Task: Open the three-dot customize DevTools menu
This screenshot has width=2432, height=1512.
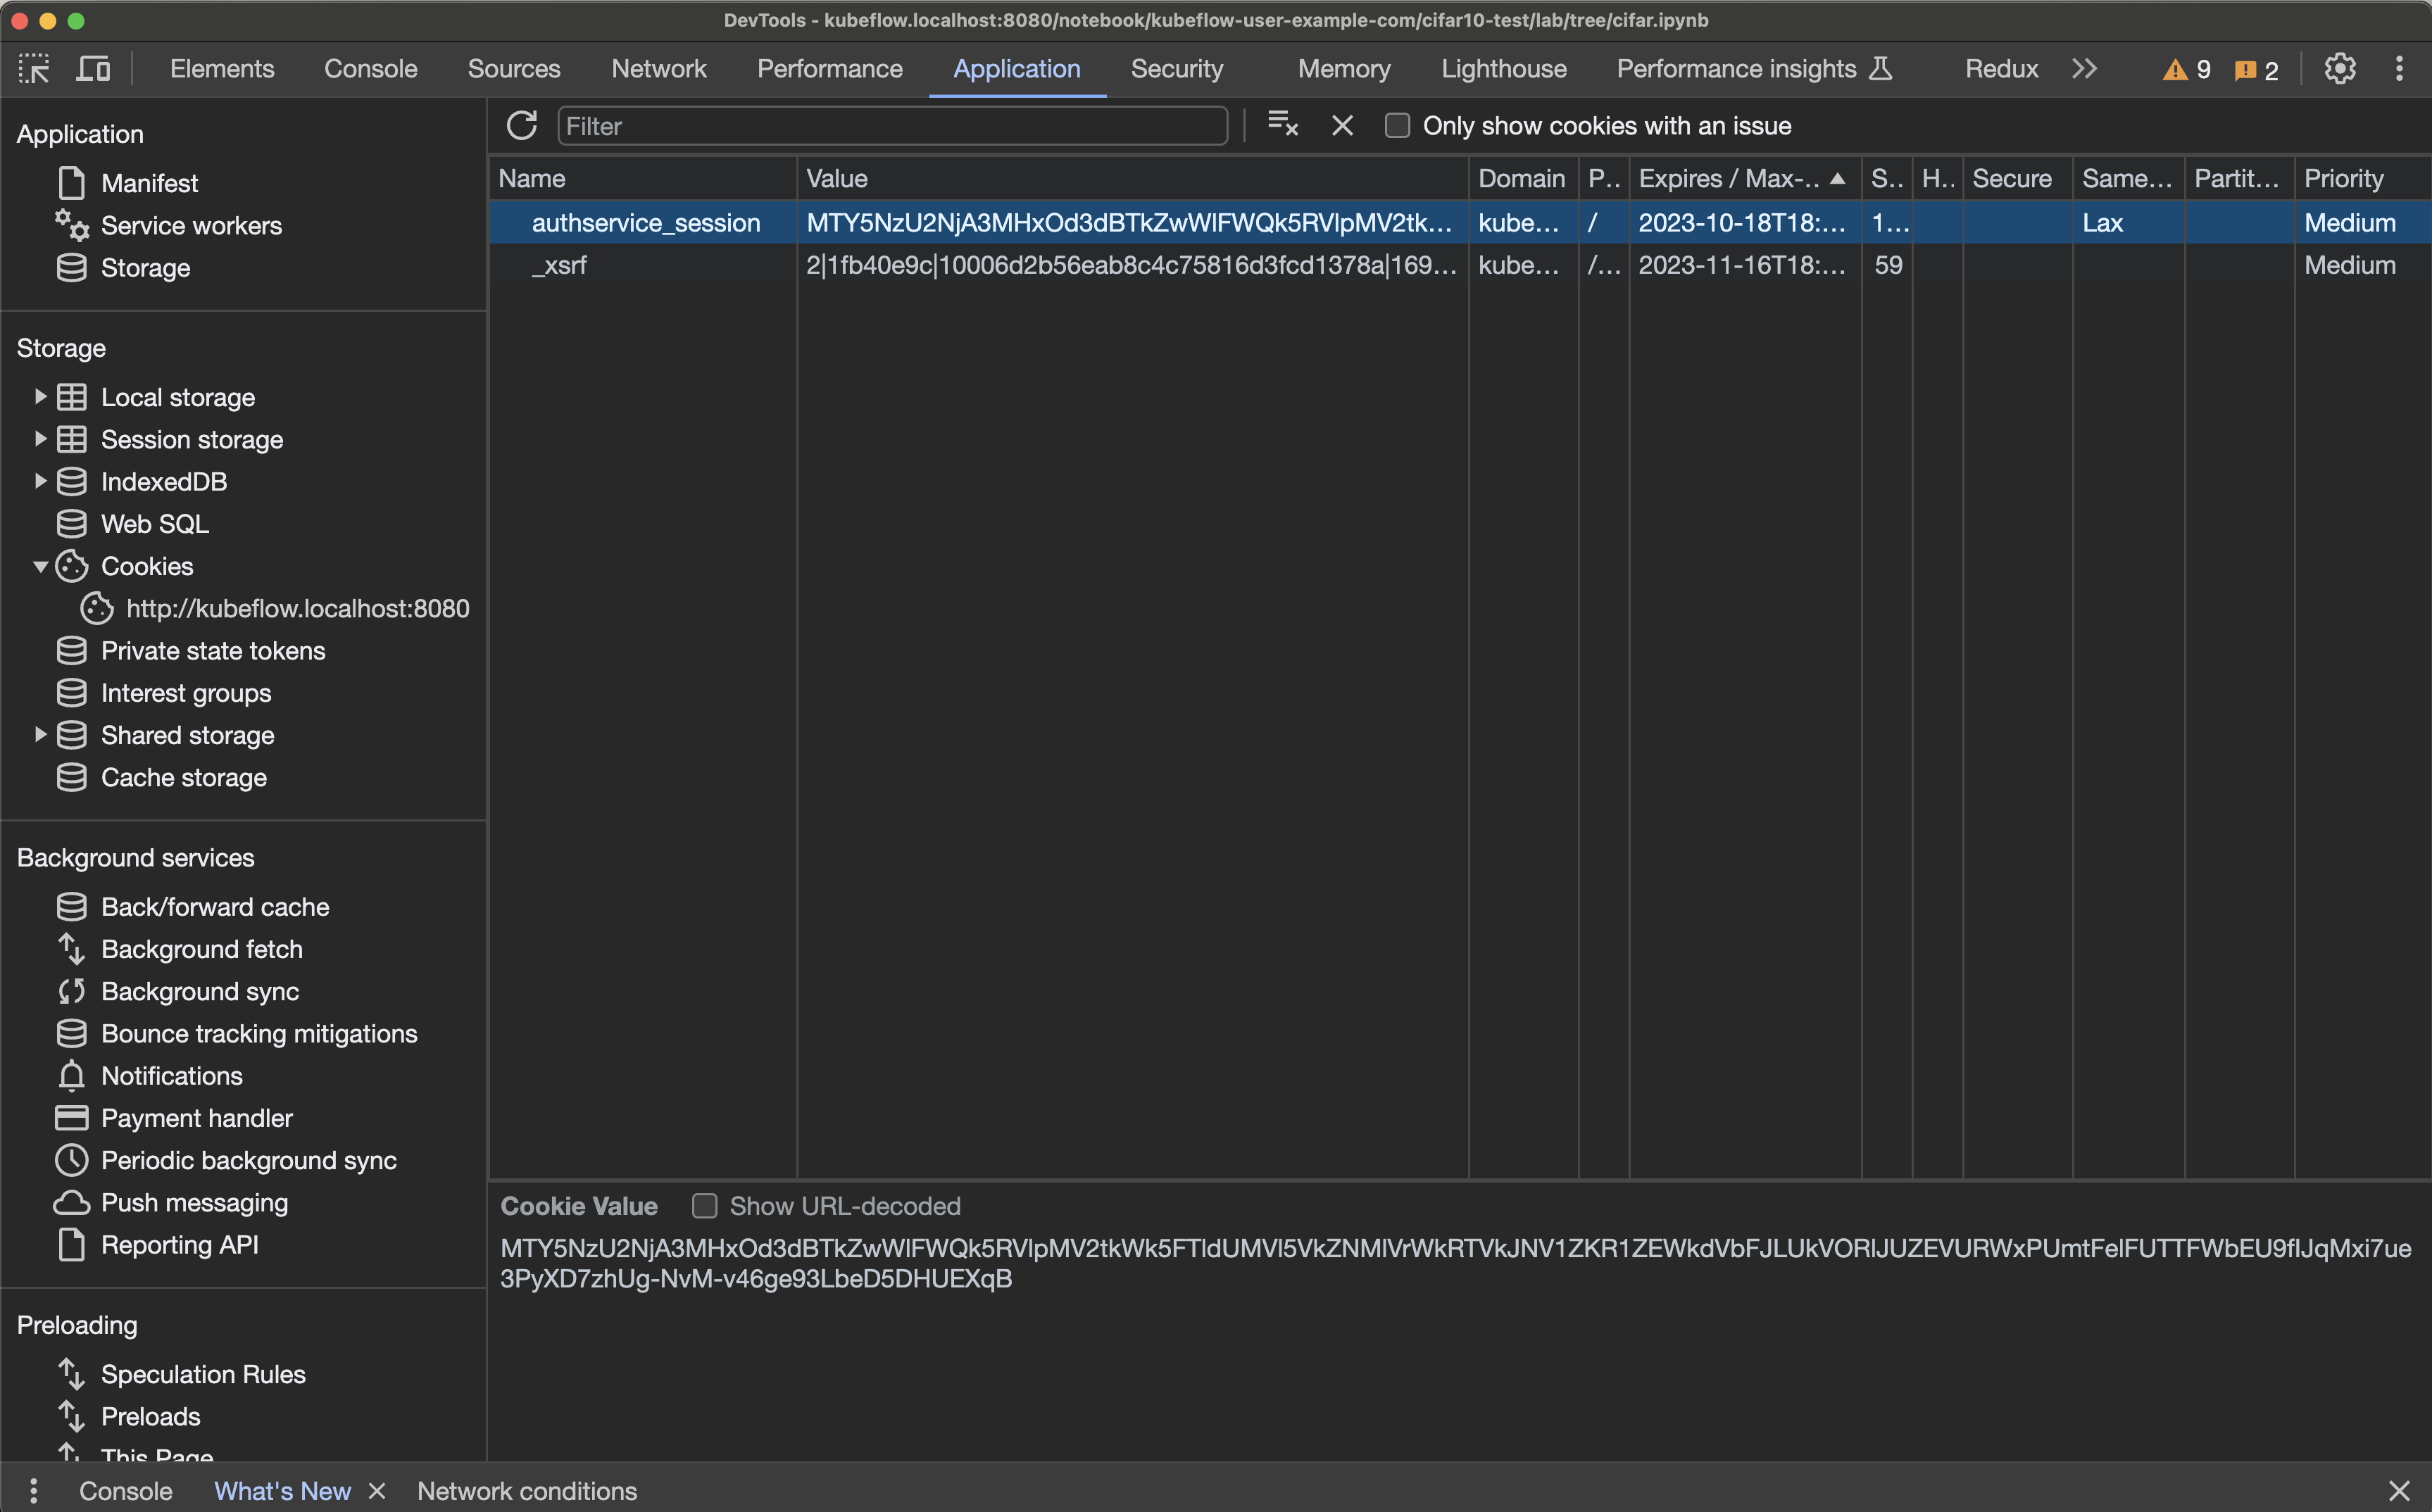Action: [x=2399, y=69]
